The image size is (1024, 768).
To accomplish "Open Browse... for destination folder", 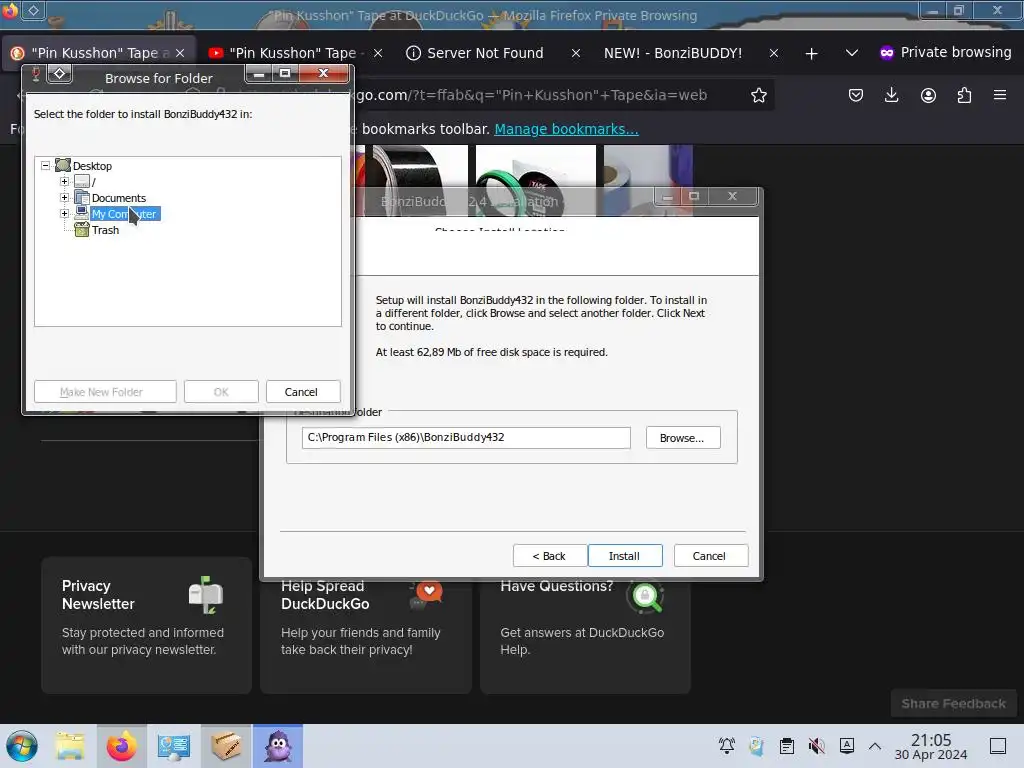I will point(682,438).
